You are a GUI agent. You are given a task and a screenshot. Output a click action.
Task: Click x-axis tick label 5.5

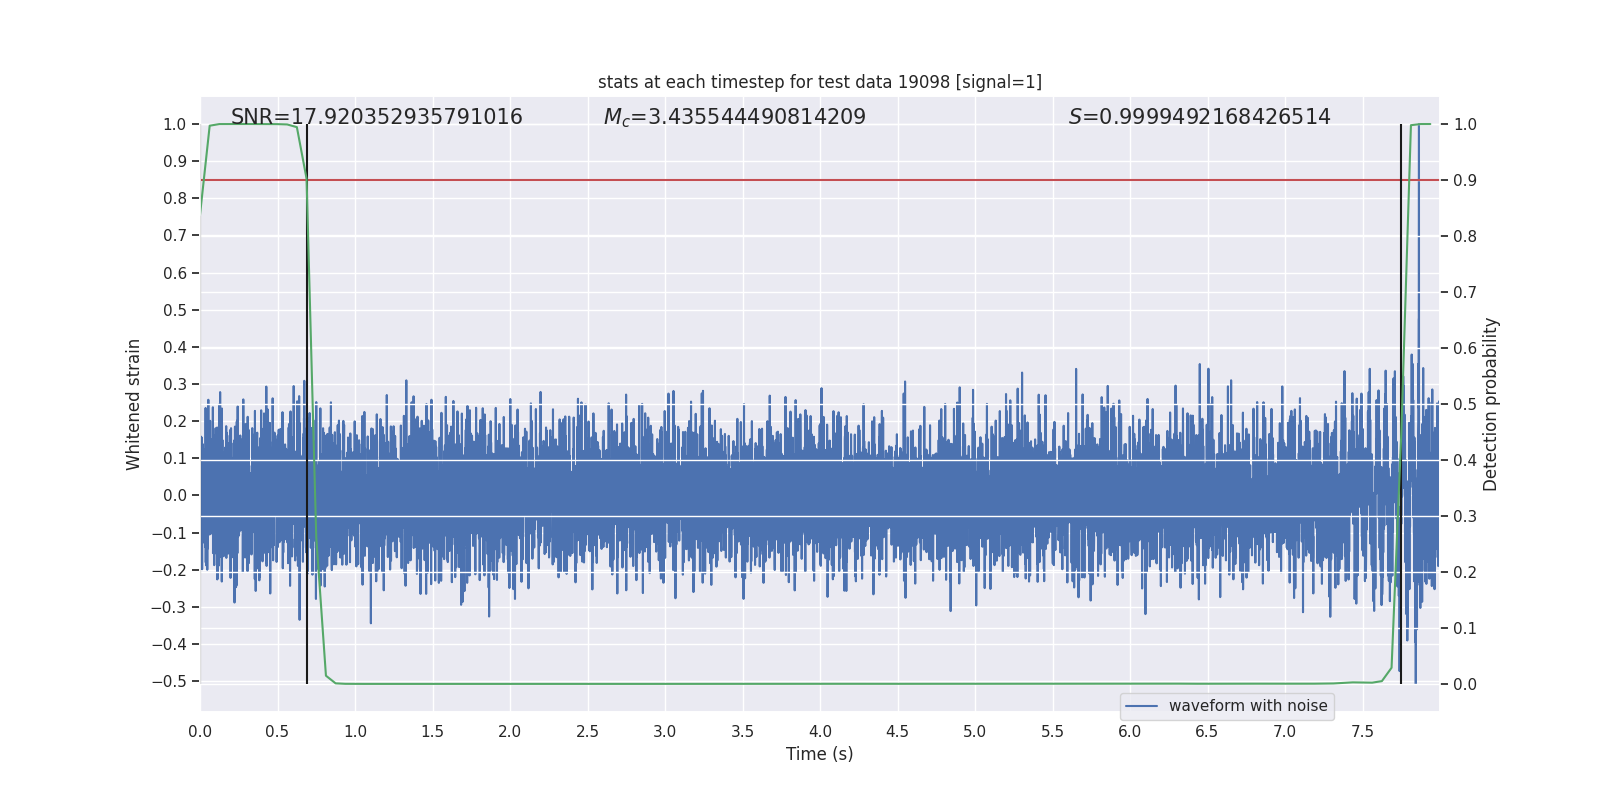pyautogui.click(x=1052, y=732)
